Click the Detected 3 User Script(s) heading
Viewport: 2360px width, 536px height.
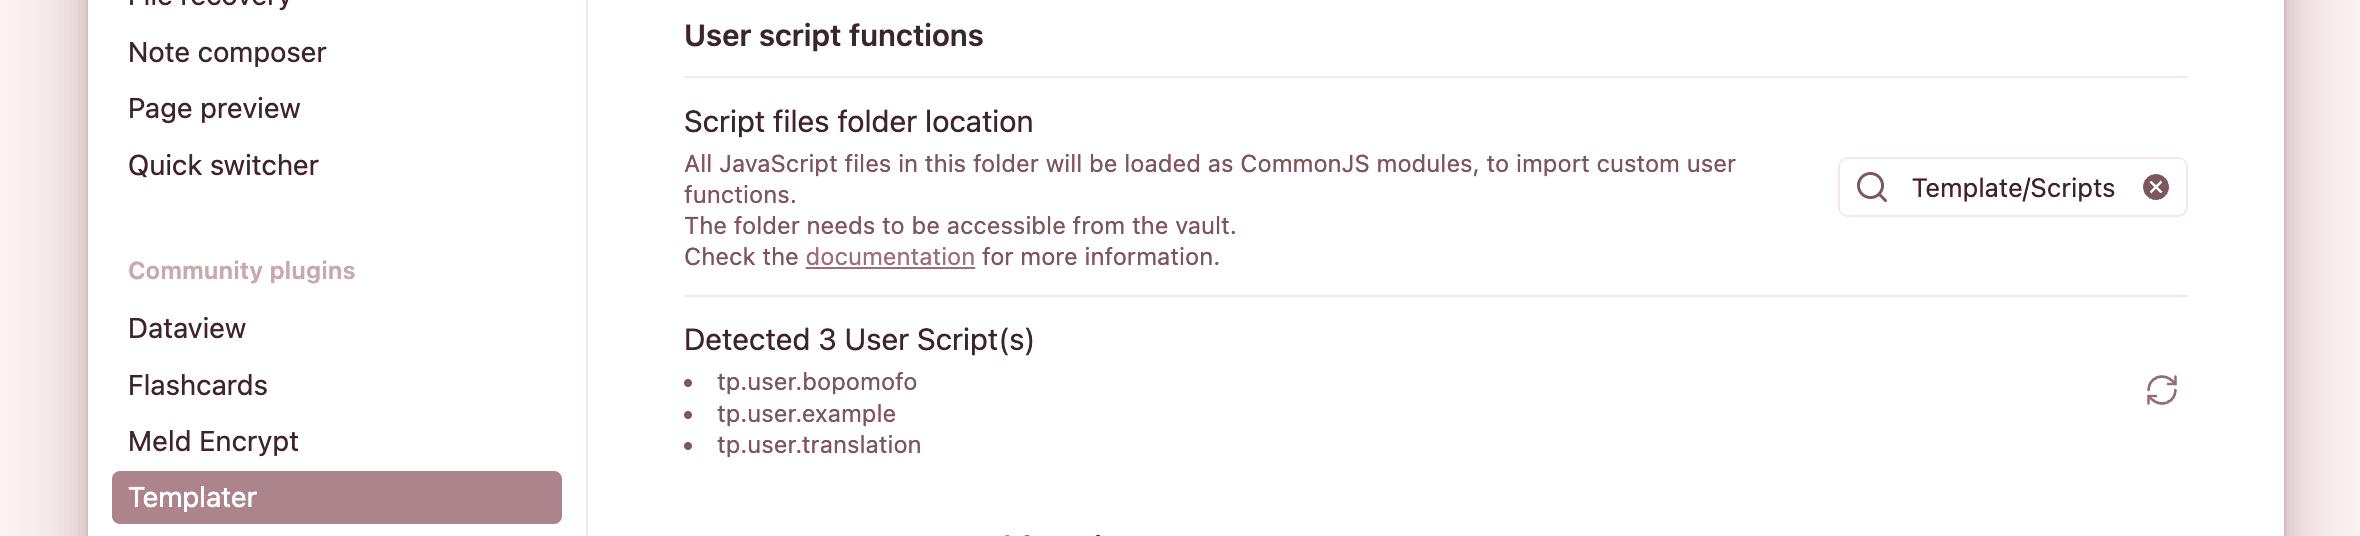(858, 340)
